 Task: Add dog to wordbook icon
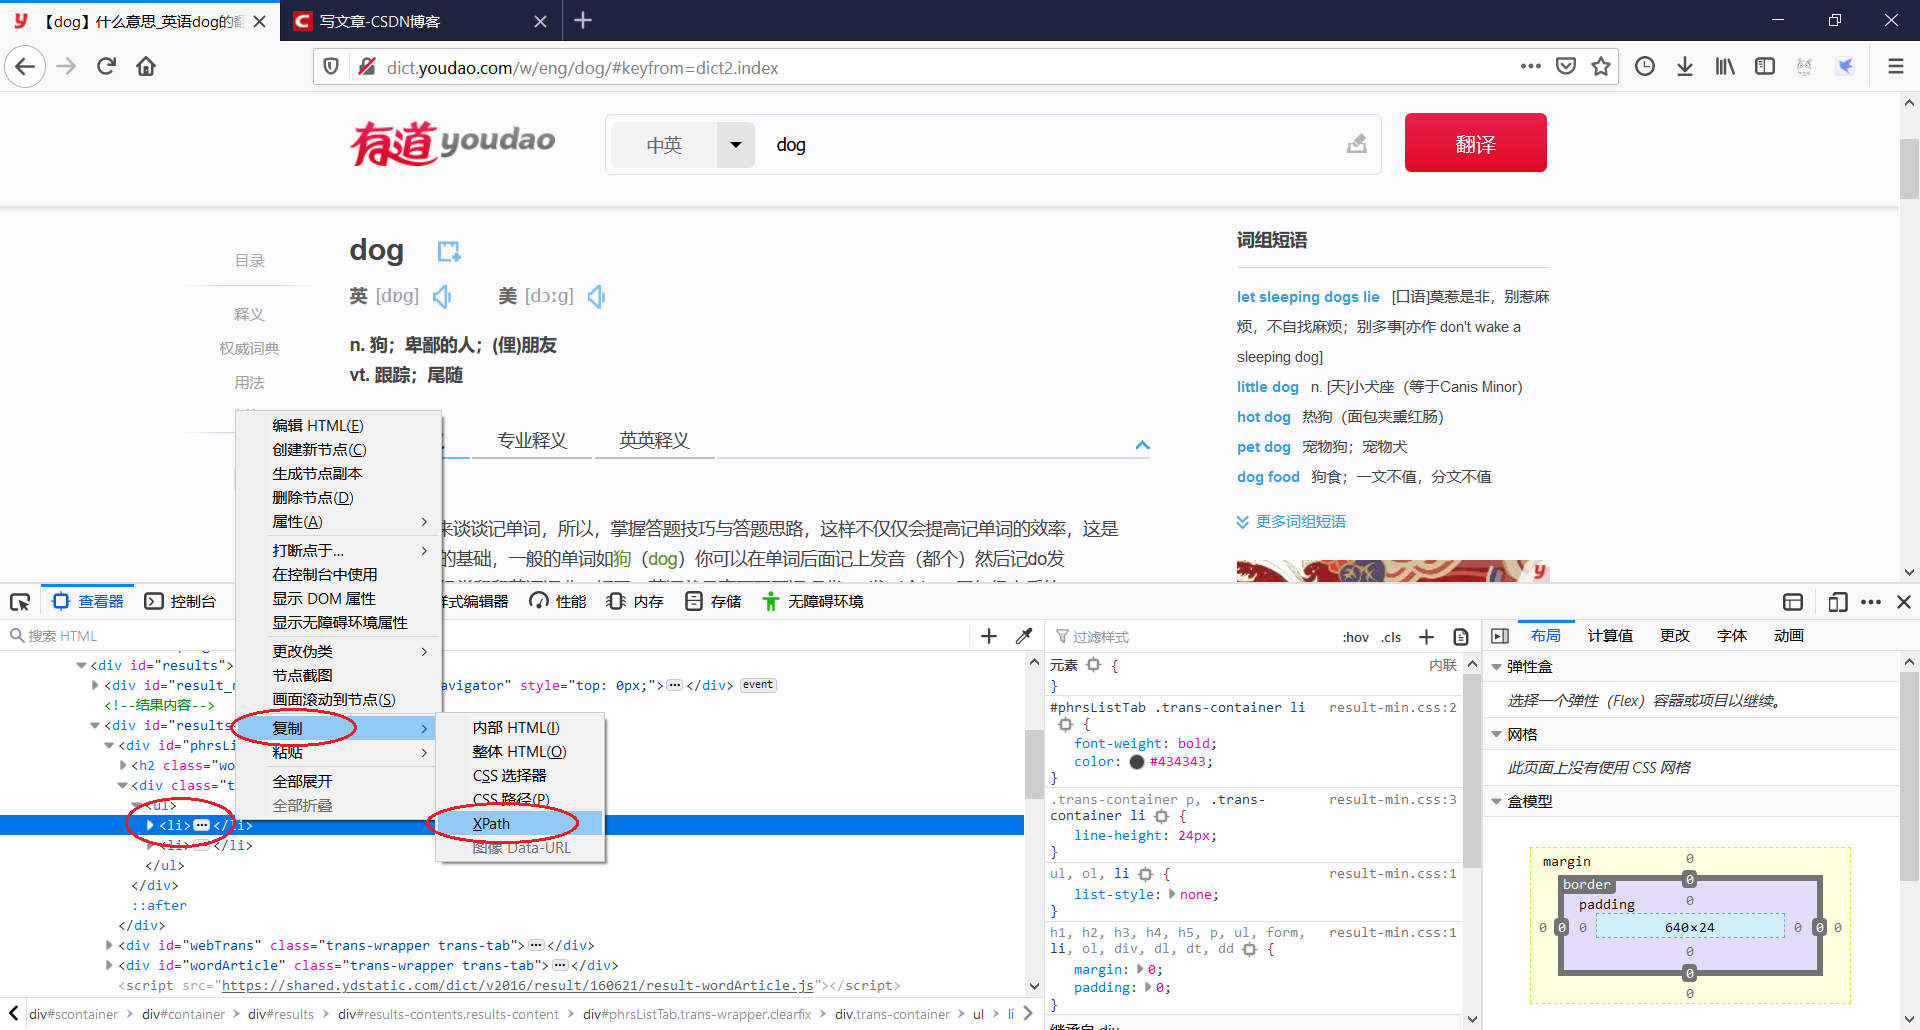point(449,251)
